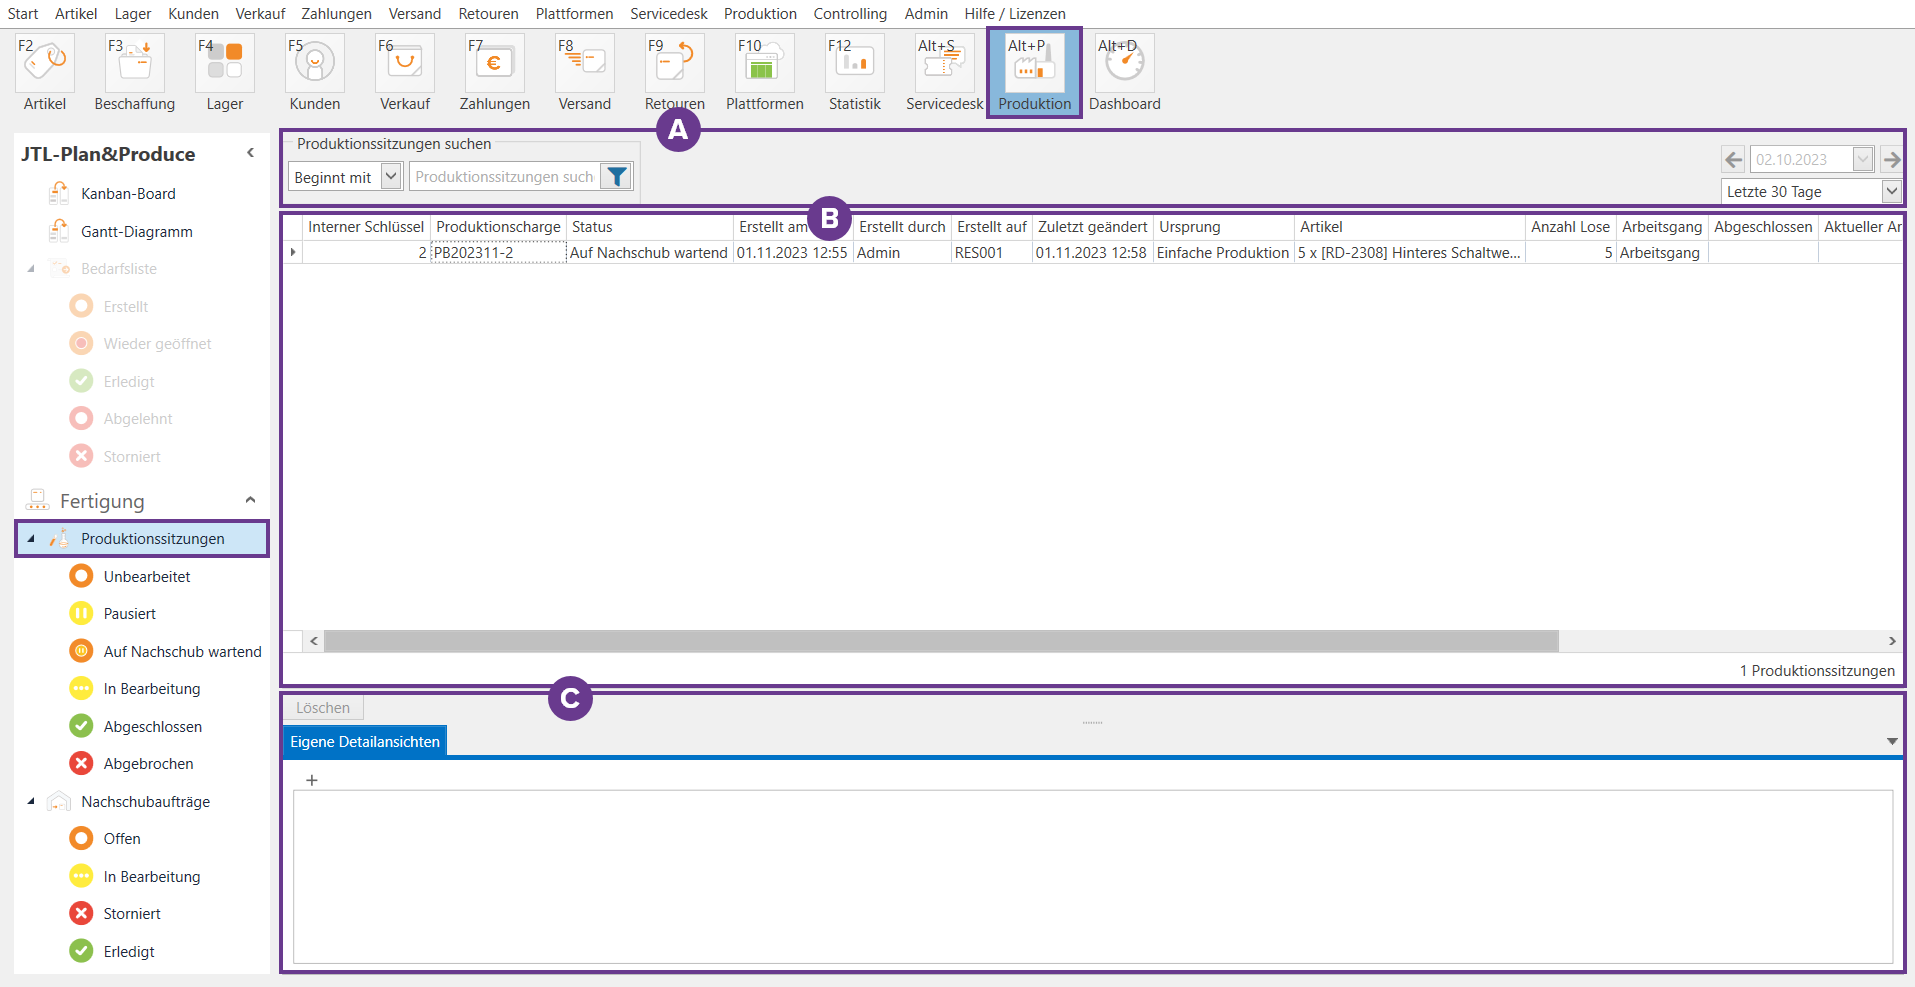Click the Produktionssitzungen search field
The image size is (1915, 987).
(503, 177)
